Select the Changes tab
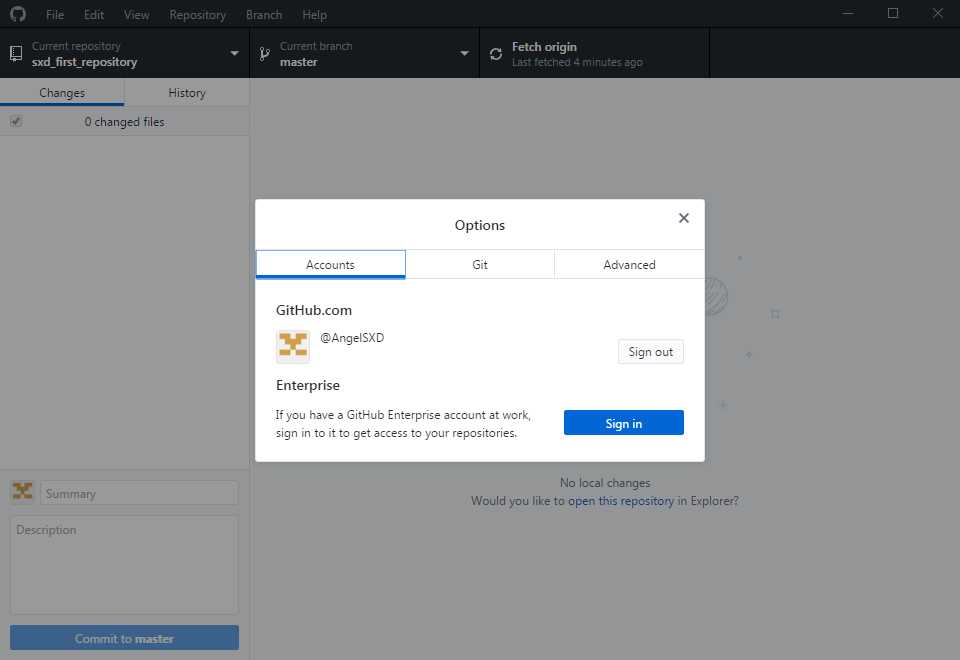Viewport: 960px width, 660px height. tap(62, 92)
